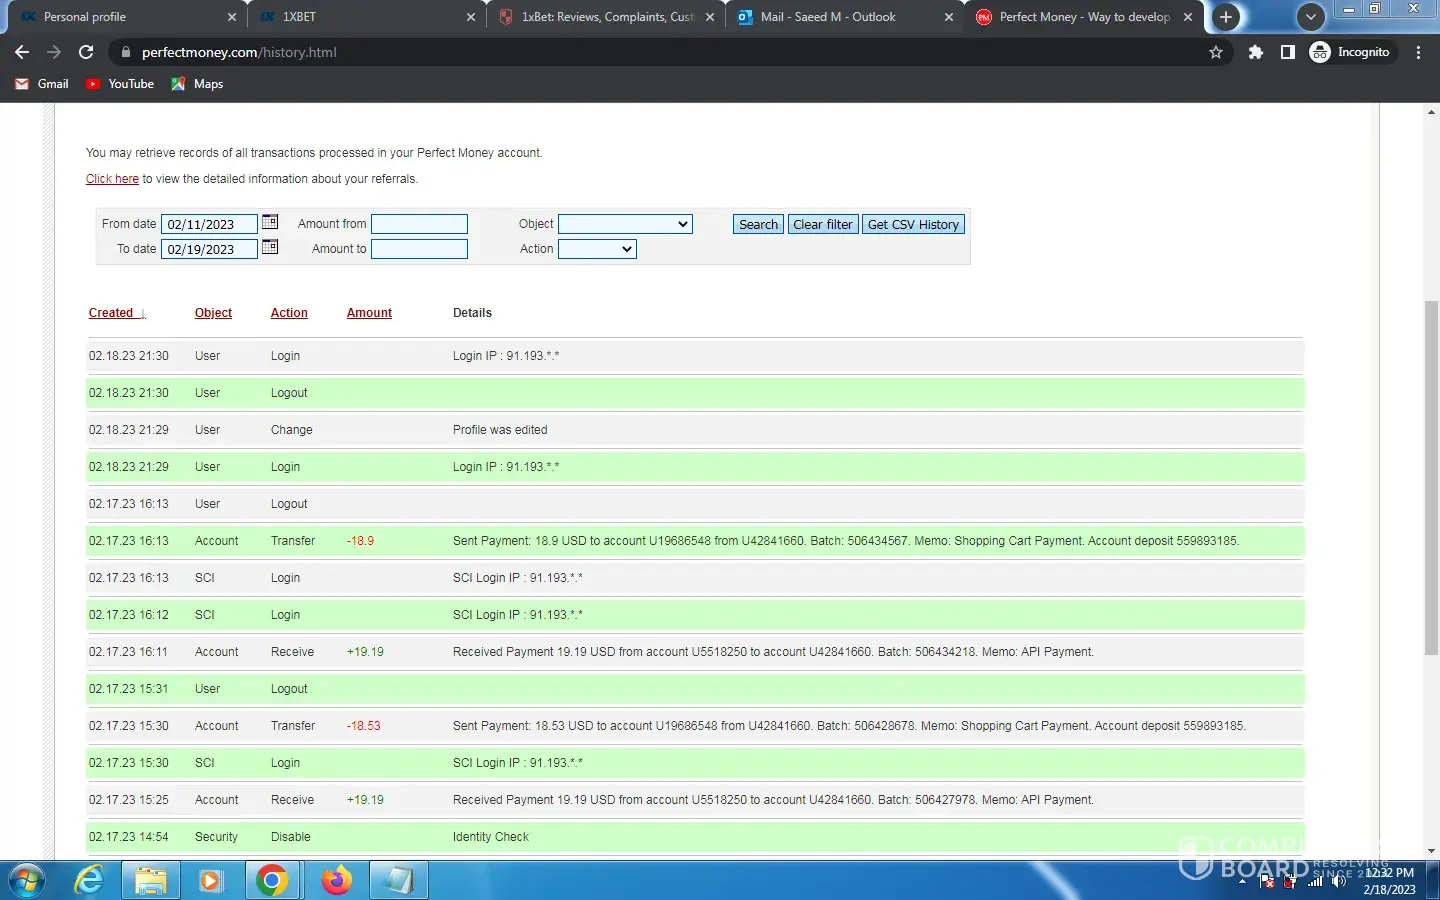Toggle the browser side panel icon
The image size is (1440, 900).
coord(1288,52)
